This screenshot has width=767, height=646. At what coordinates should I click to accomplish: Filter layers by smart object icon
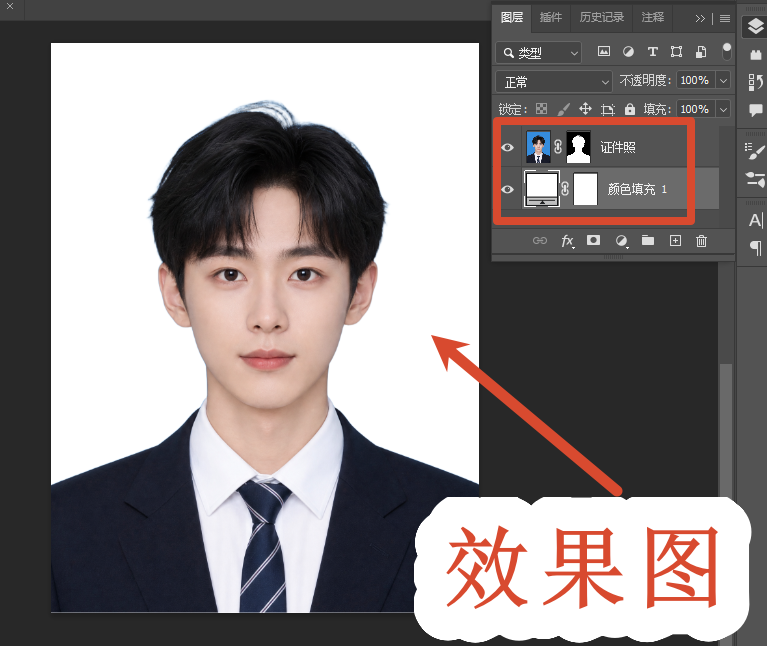[x=701, y=51]
